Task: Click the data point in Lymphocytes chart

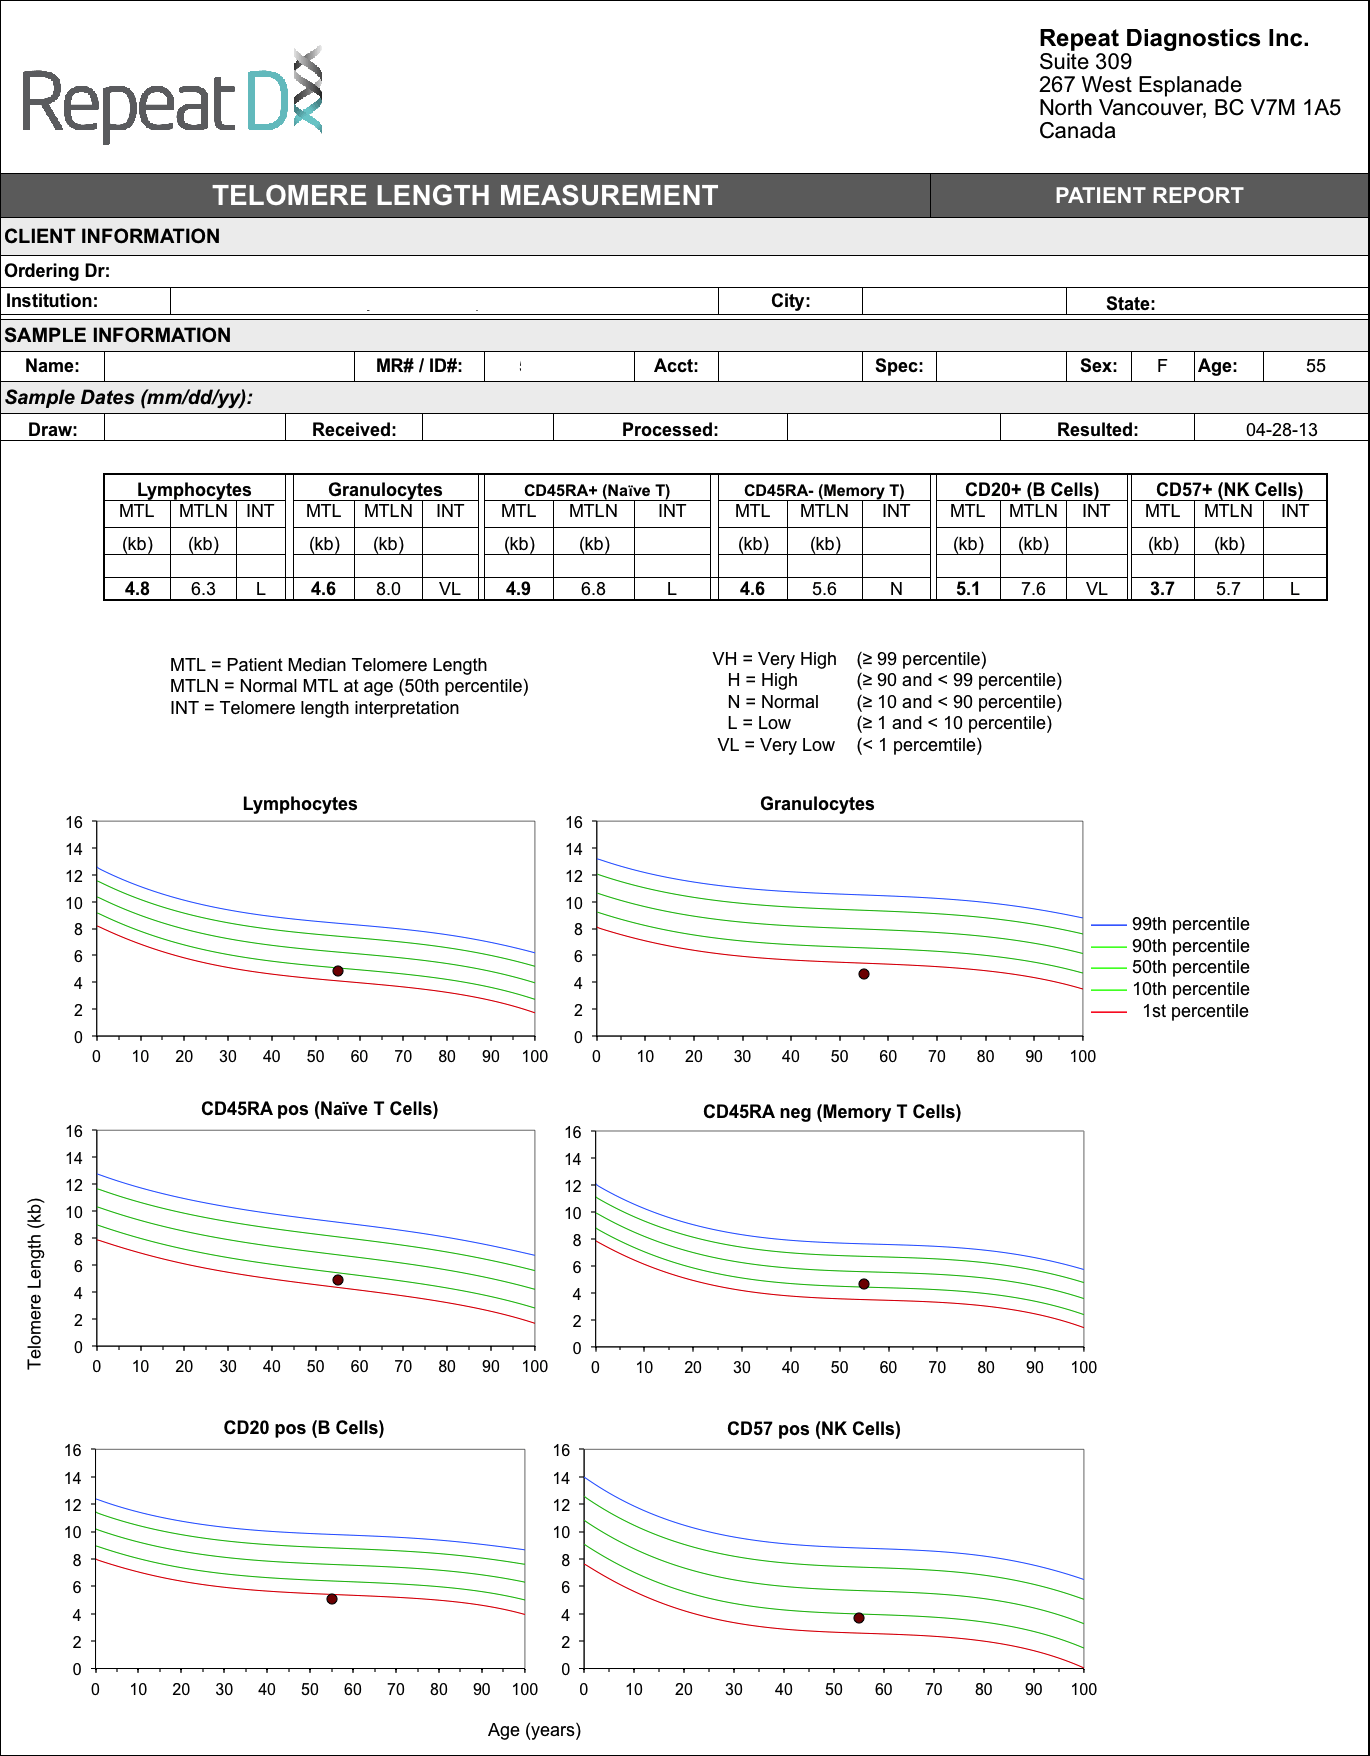Action: click(x=338, y=971)
